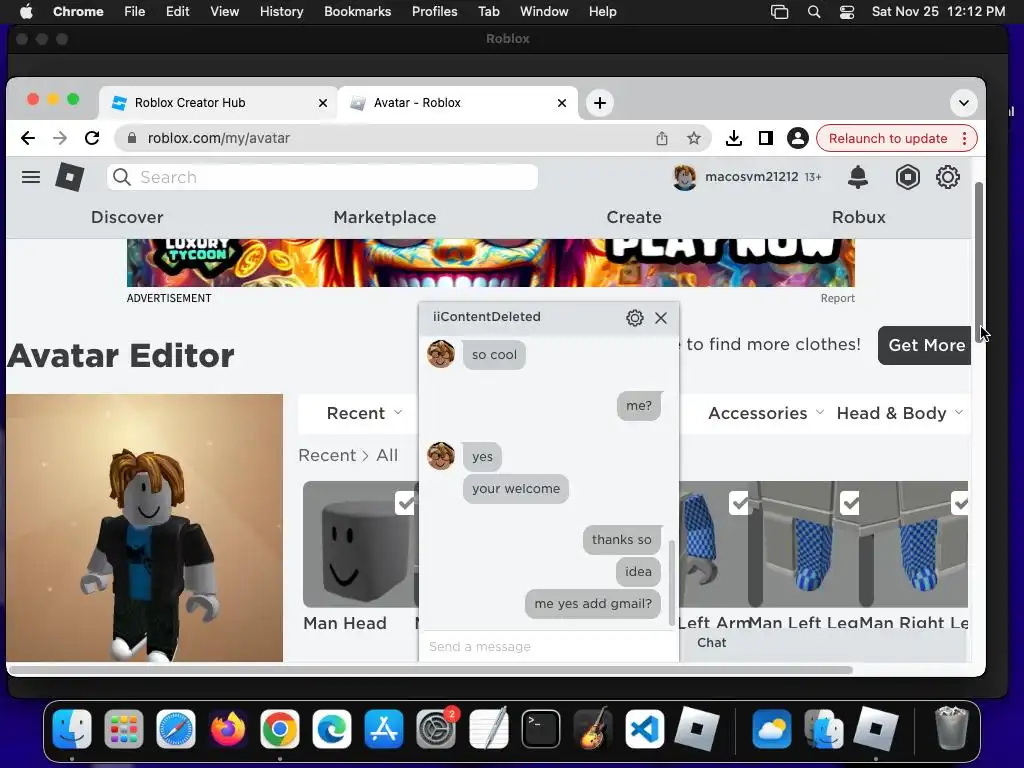
Task: Toggle checkbox on Man Right Leg item
Action: tap(960, 504)
